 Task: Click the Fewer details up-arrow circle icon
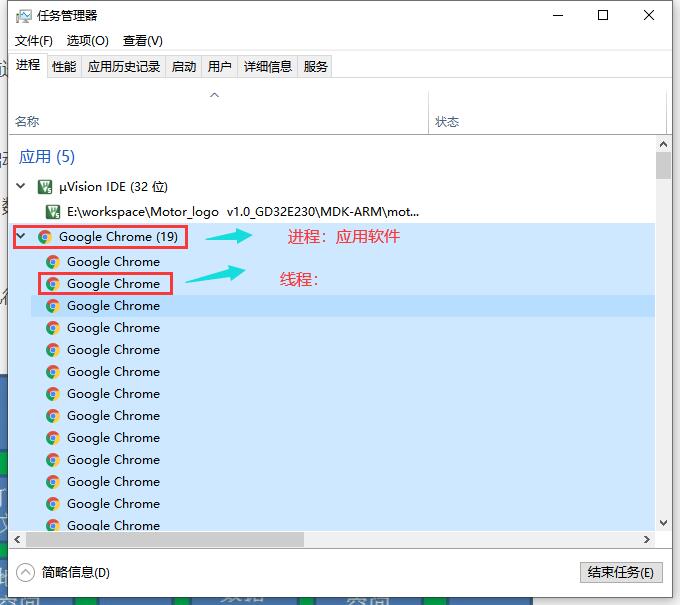point(25,572)
